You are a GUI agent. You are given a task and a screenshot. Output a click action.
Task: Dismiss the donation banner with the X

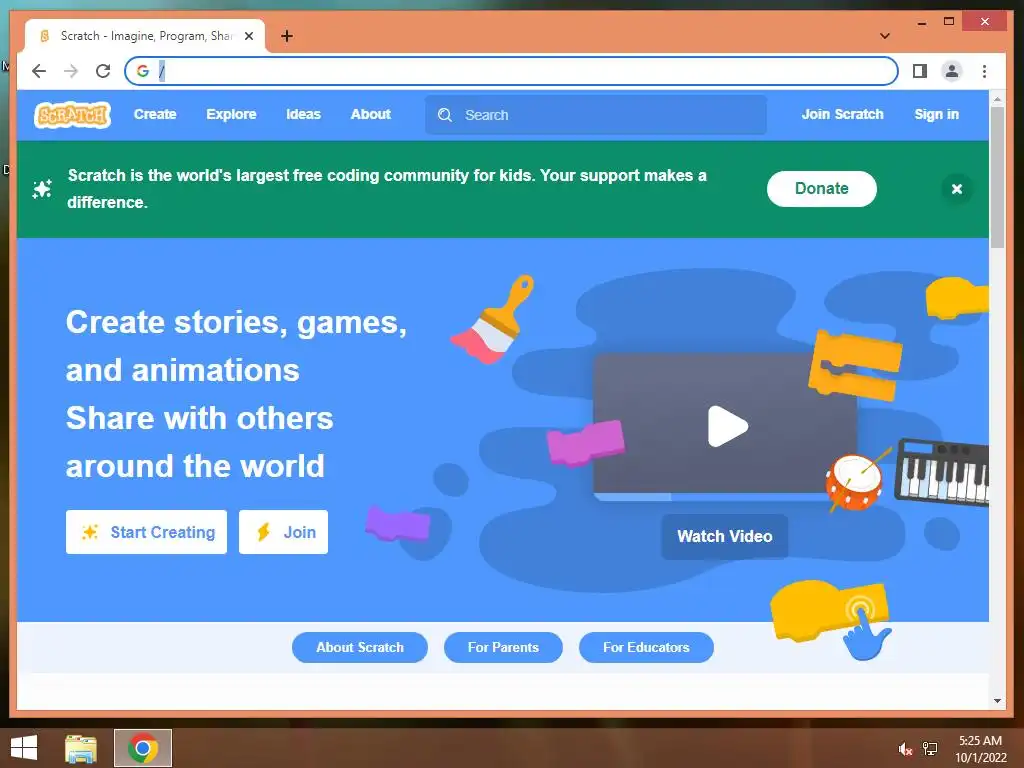click(x=957, y=189)
